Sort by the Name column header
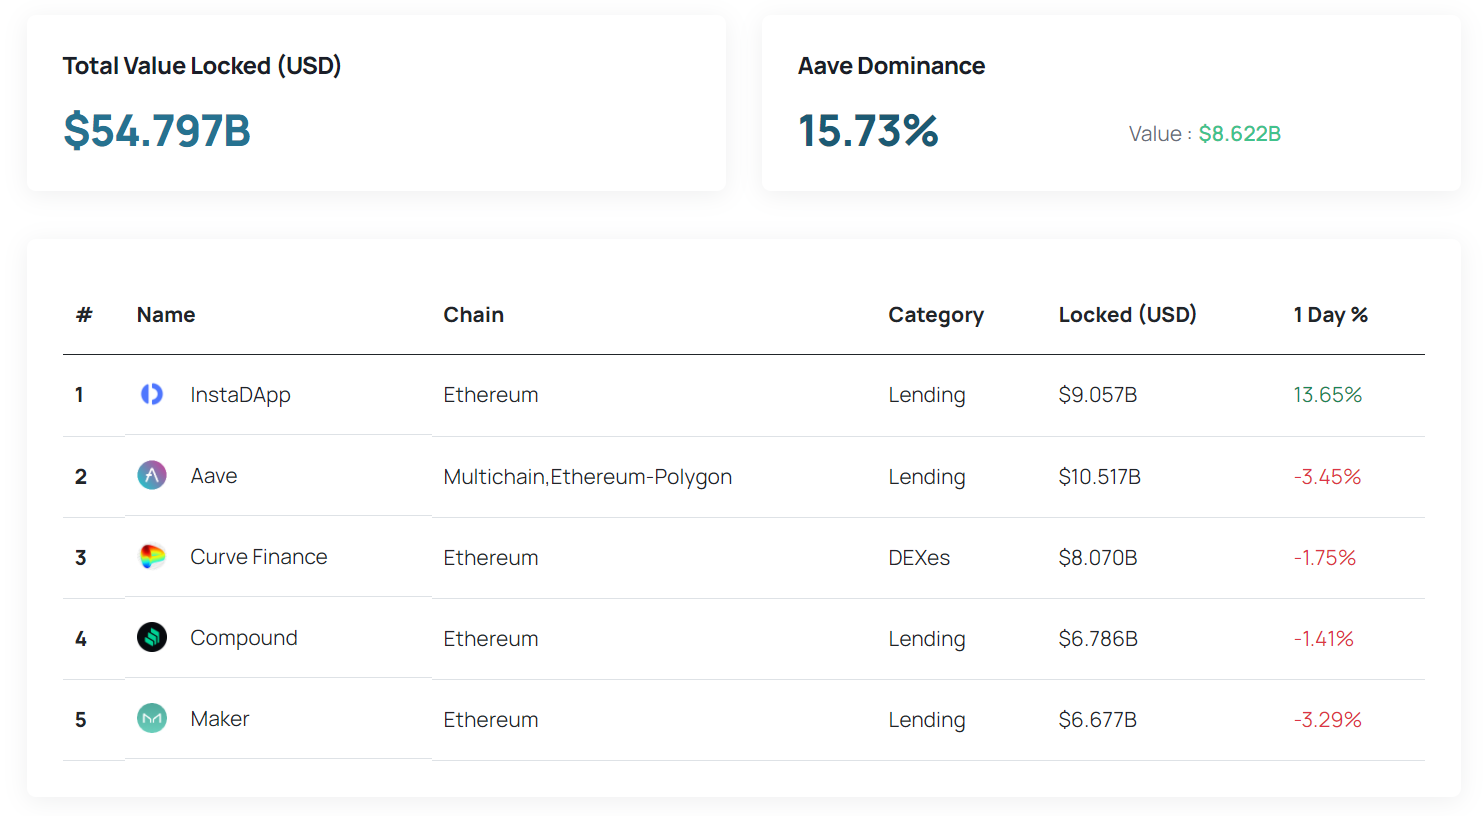This screenshot has height=816, width=1484. coord(166,315)
